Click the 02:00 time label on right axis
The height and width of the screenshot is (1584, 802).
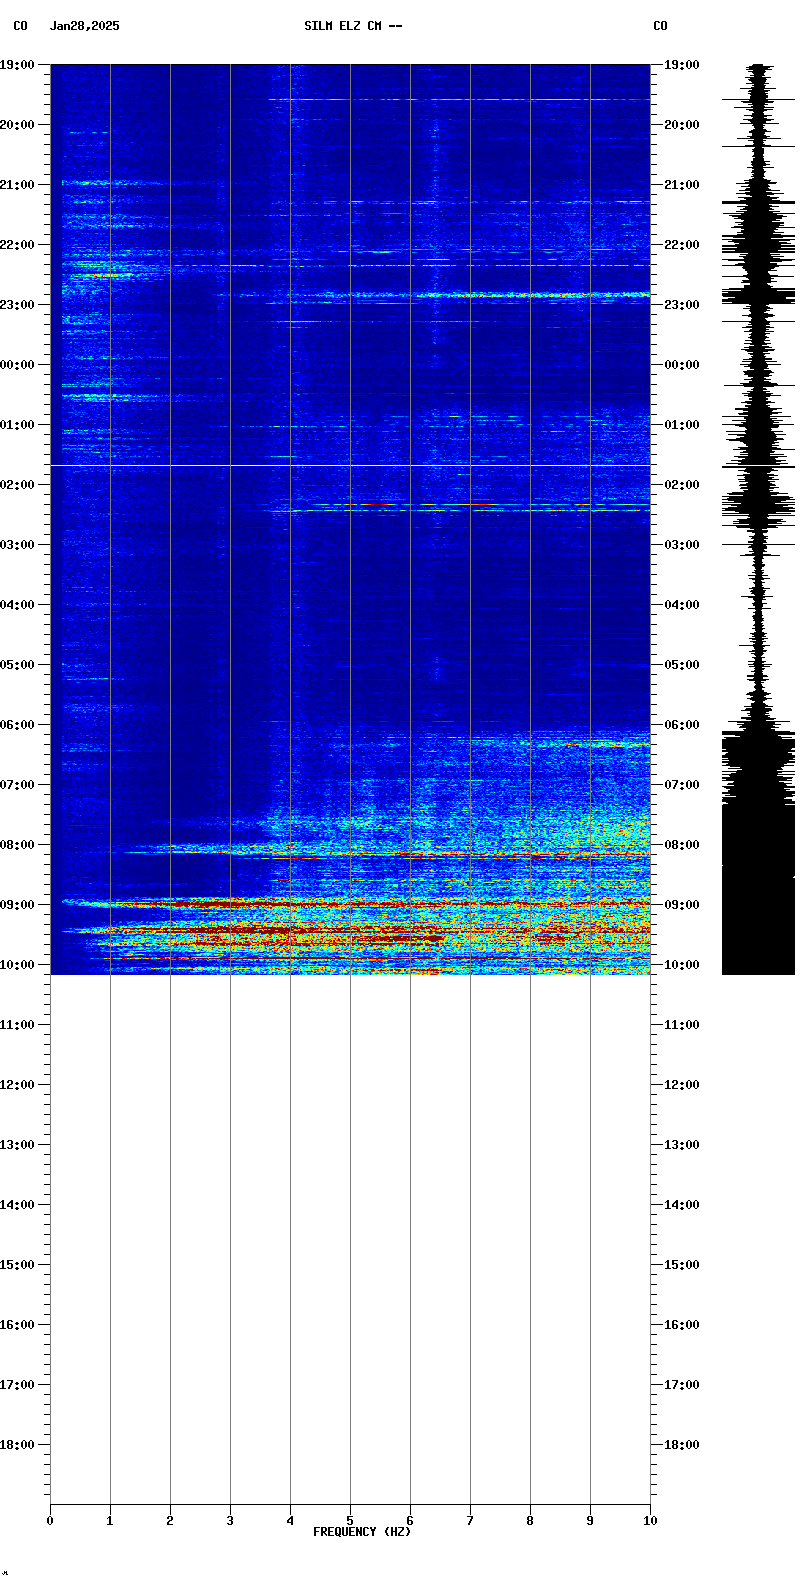tap(682, 485)
